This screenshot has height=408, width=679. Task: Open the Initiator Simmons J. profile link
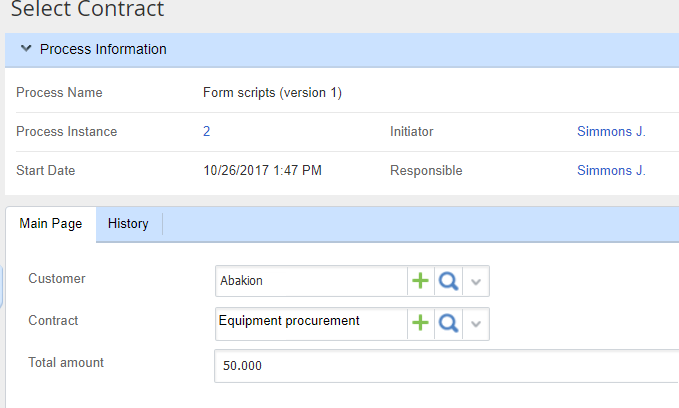(x=611, y=131)
